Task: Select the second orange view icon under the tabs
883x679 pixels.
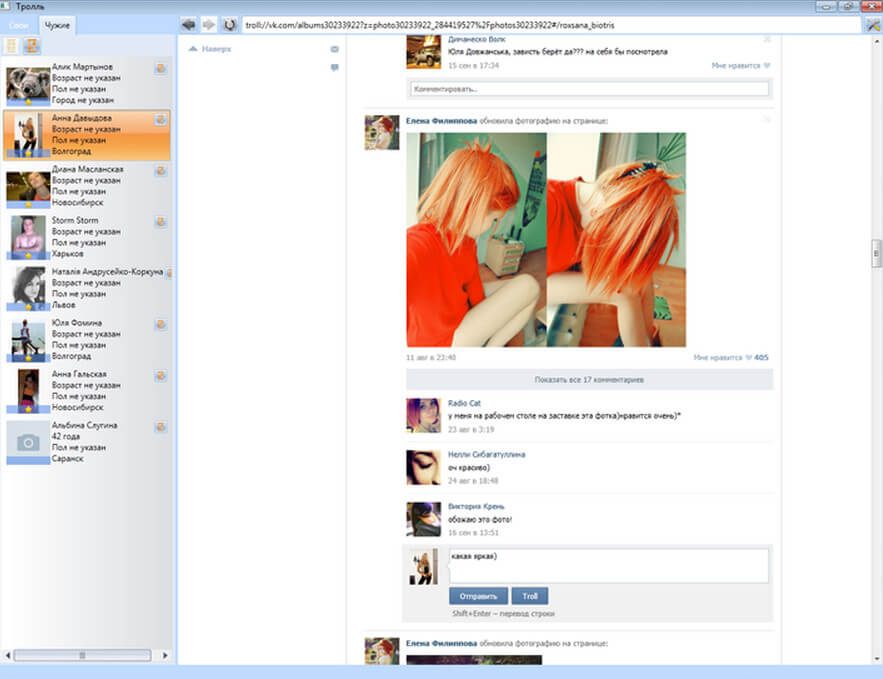Action: click(32, 46)
